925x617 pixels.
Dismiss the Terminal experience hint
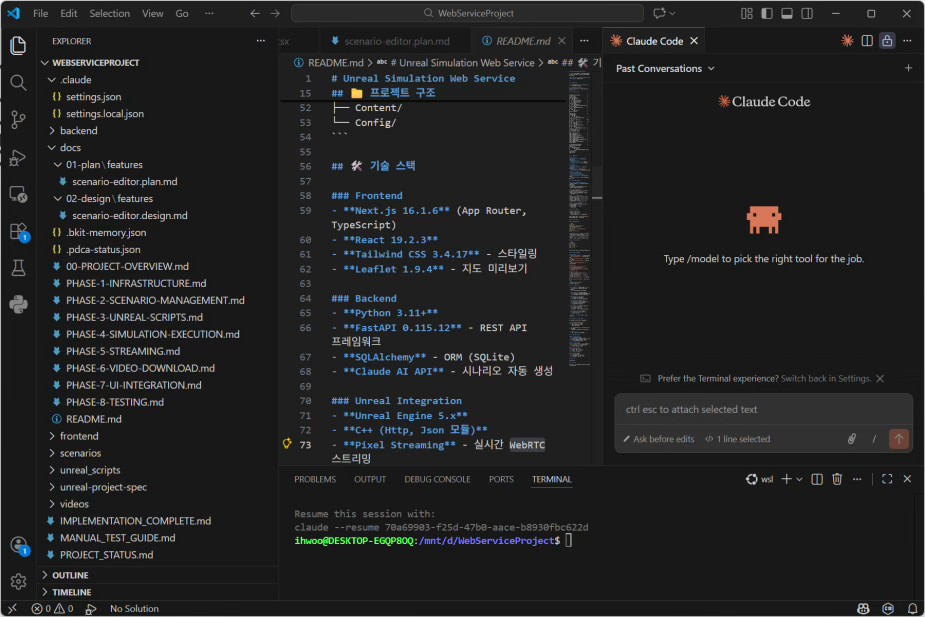click(880, 378)
